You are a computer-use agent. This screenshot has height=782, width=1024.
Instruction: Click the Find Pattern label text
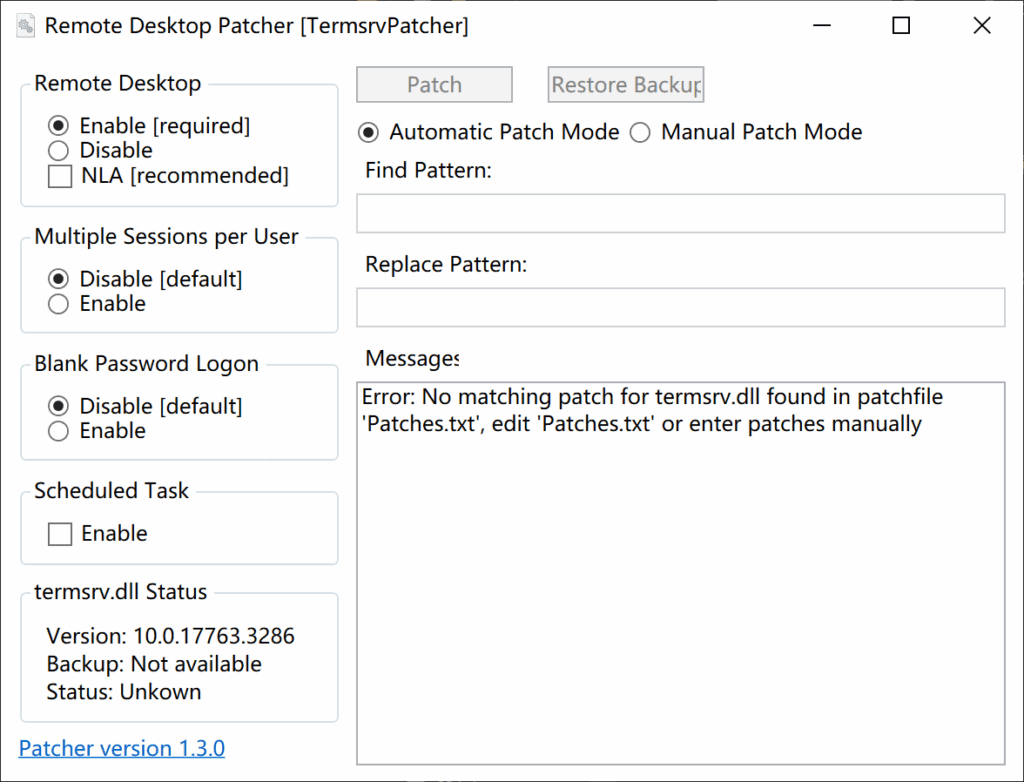pos(427,170)
